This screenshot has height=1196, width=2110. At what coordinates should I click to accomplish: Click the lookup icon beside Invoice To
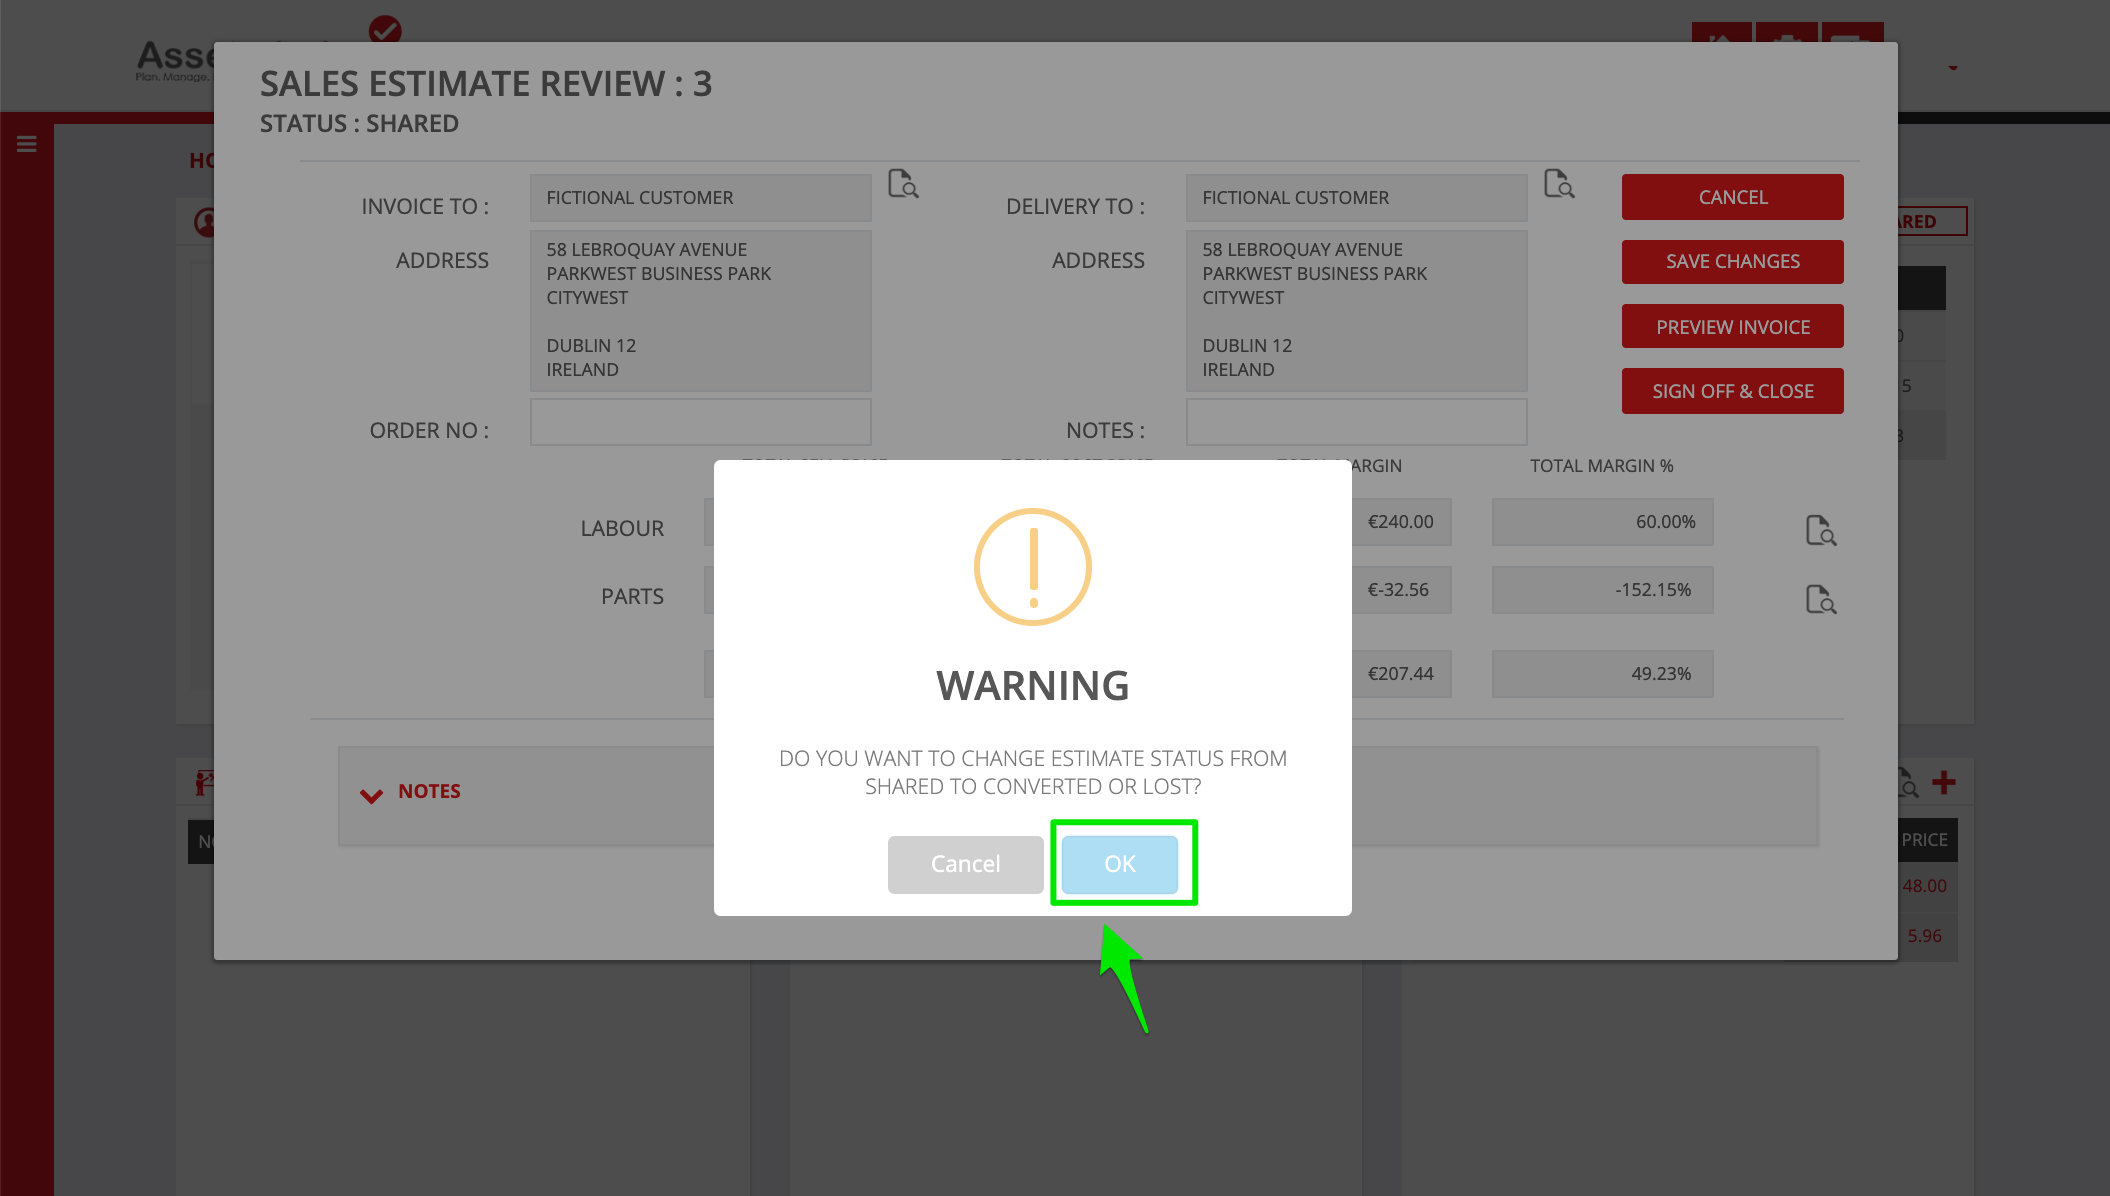pyautogui.click(x=903, y=184)
